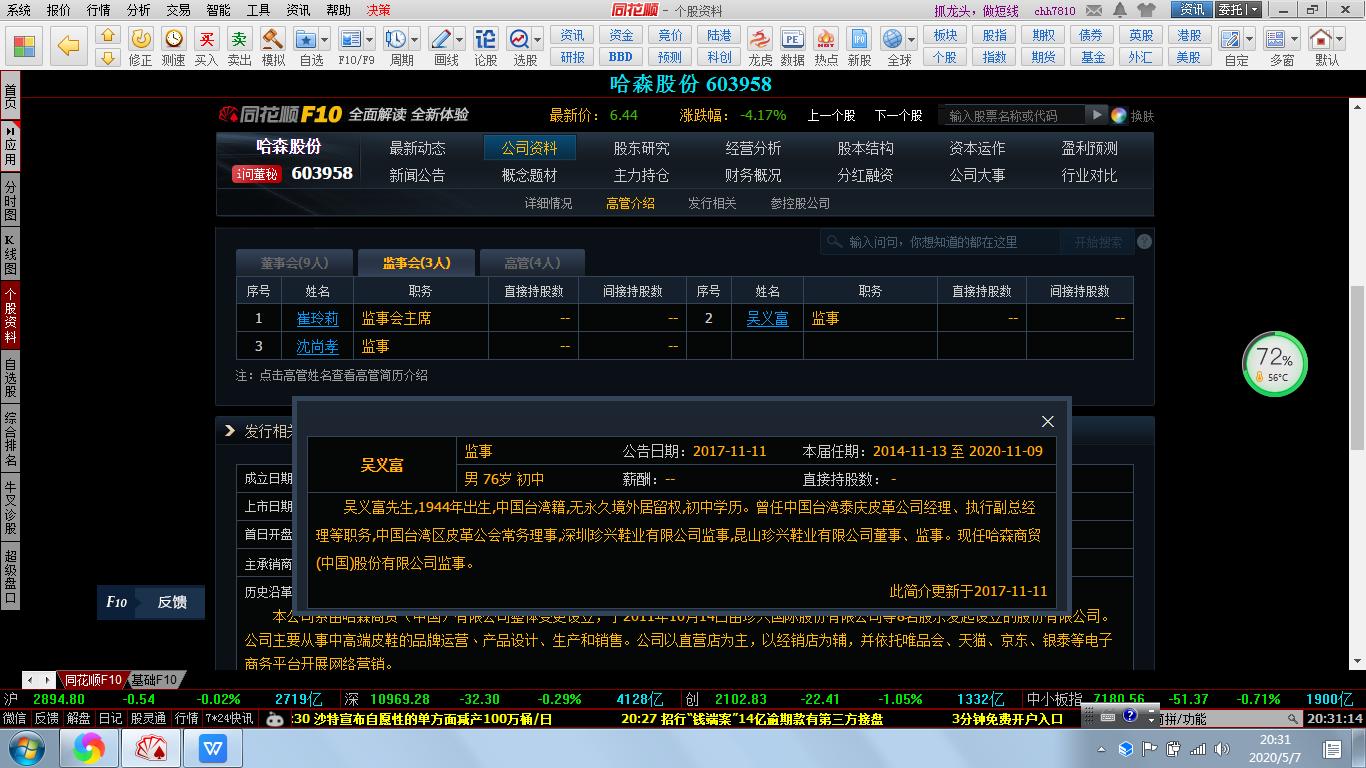Screen dimensions: 1366x768
Task: Click the 换肤 color wheel icon
Action: (1119, 115)
